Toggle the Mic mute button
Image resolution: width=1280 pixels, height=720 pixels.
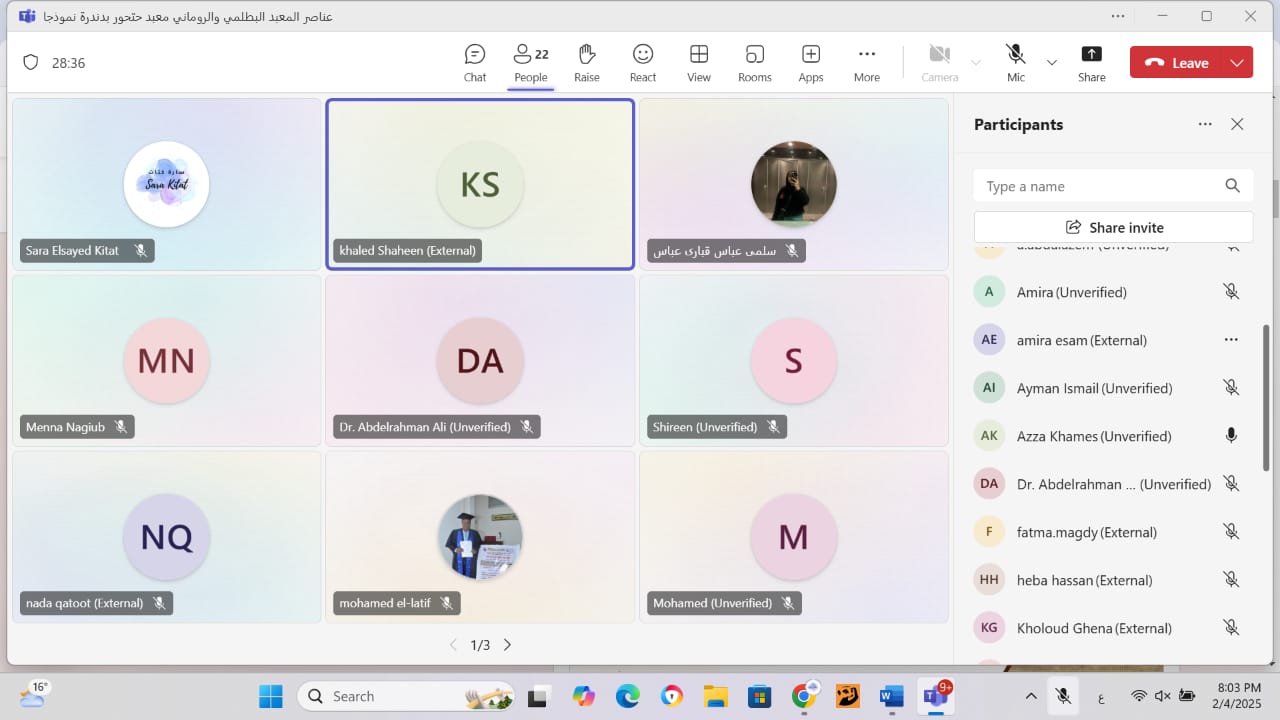pyautogui.click(x=1016, y=63)
